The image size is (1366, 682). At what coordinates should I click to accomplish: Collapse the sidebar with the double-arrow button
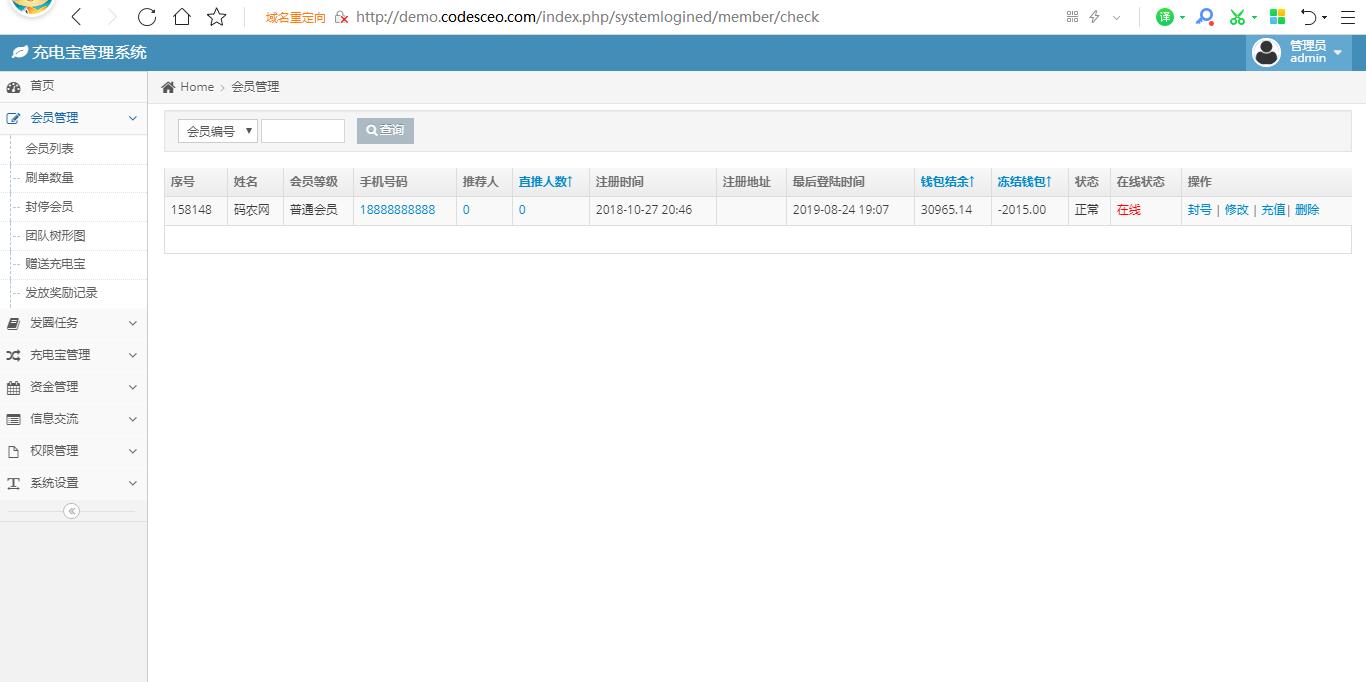pos(71,511)
